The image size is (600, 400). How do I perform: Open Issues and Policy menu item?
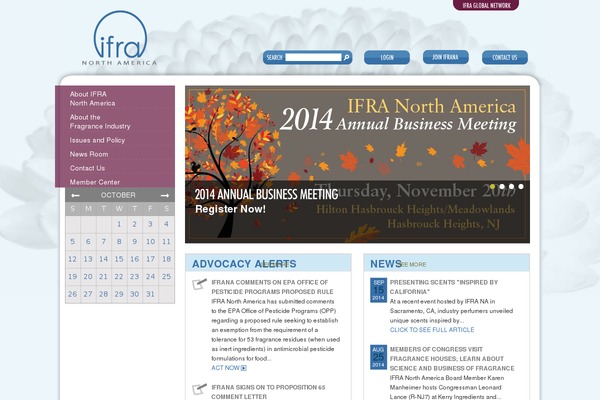pos(97,140)
